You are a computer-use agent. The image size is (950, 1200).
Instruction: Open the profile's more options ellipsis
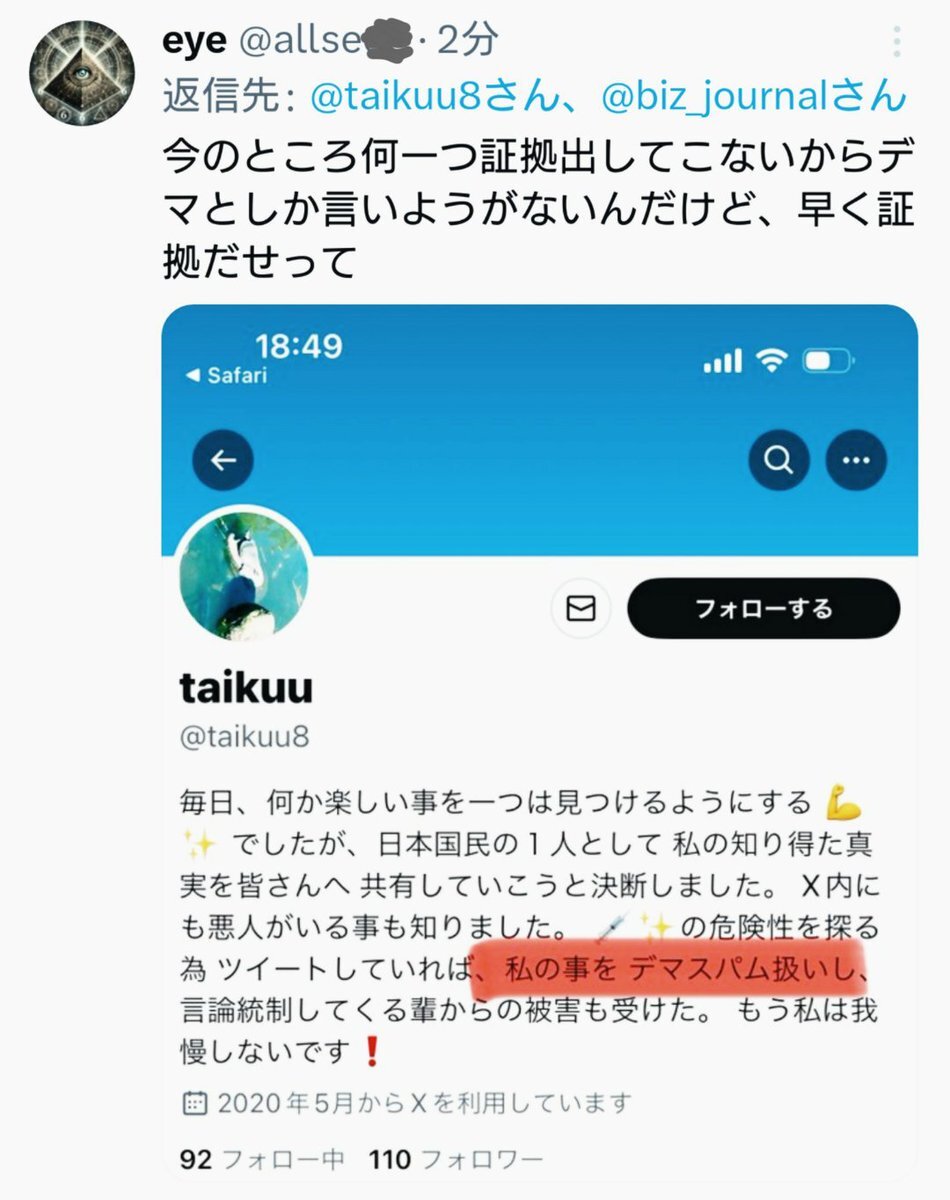856,460
